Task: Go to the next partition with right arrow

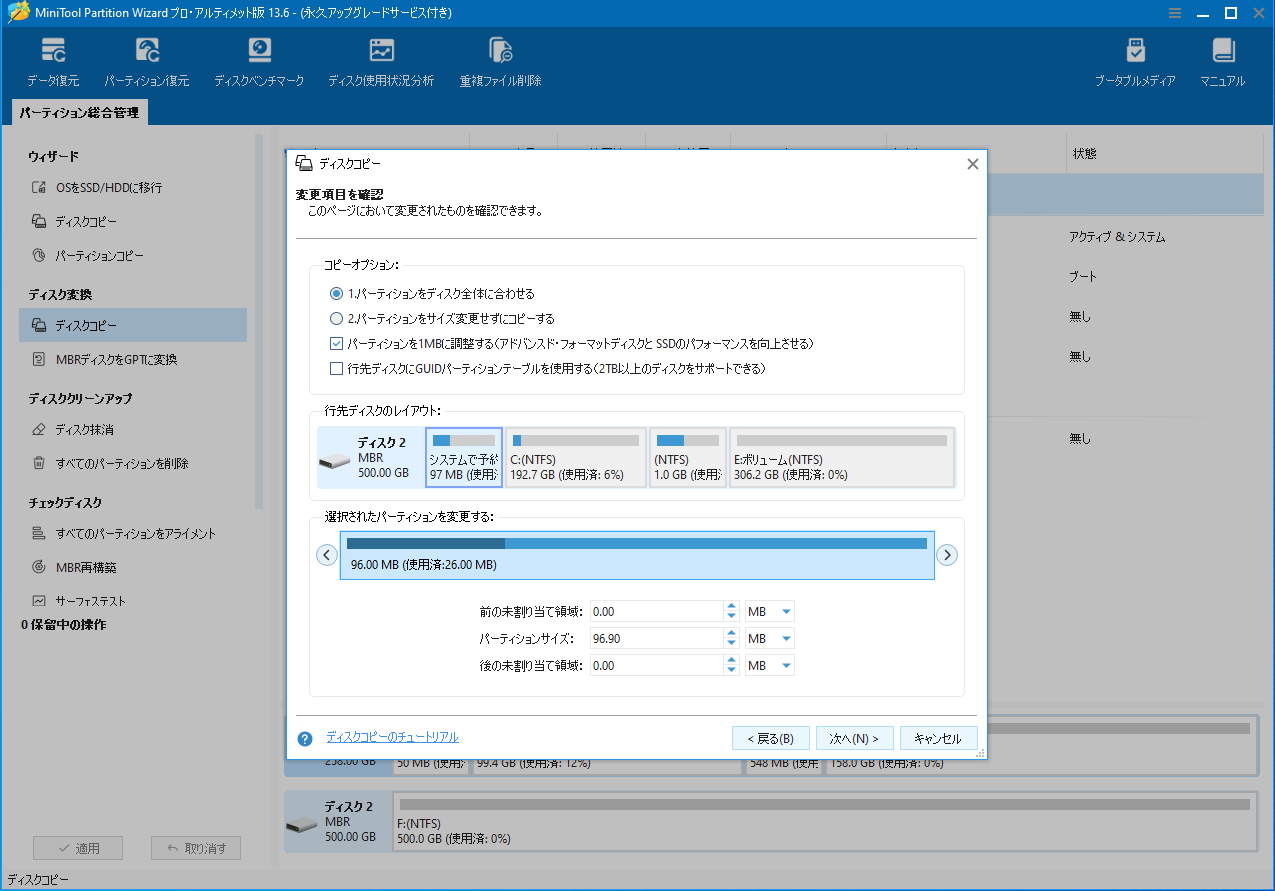Action: (947, 555)
